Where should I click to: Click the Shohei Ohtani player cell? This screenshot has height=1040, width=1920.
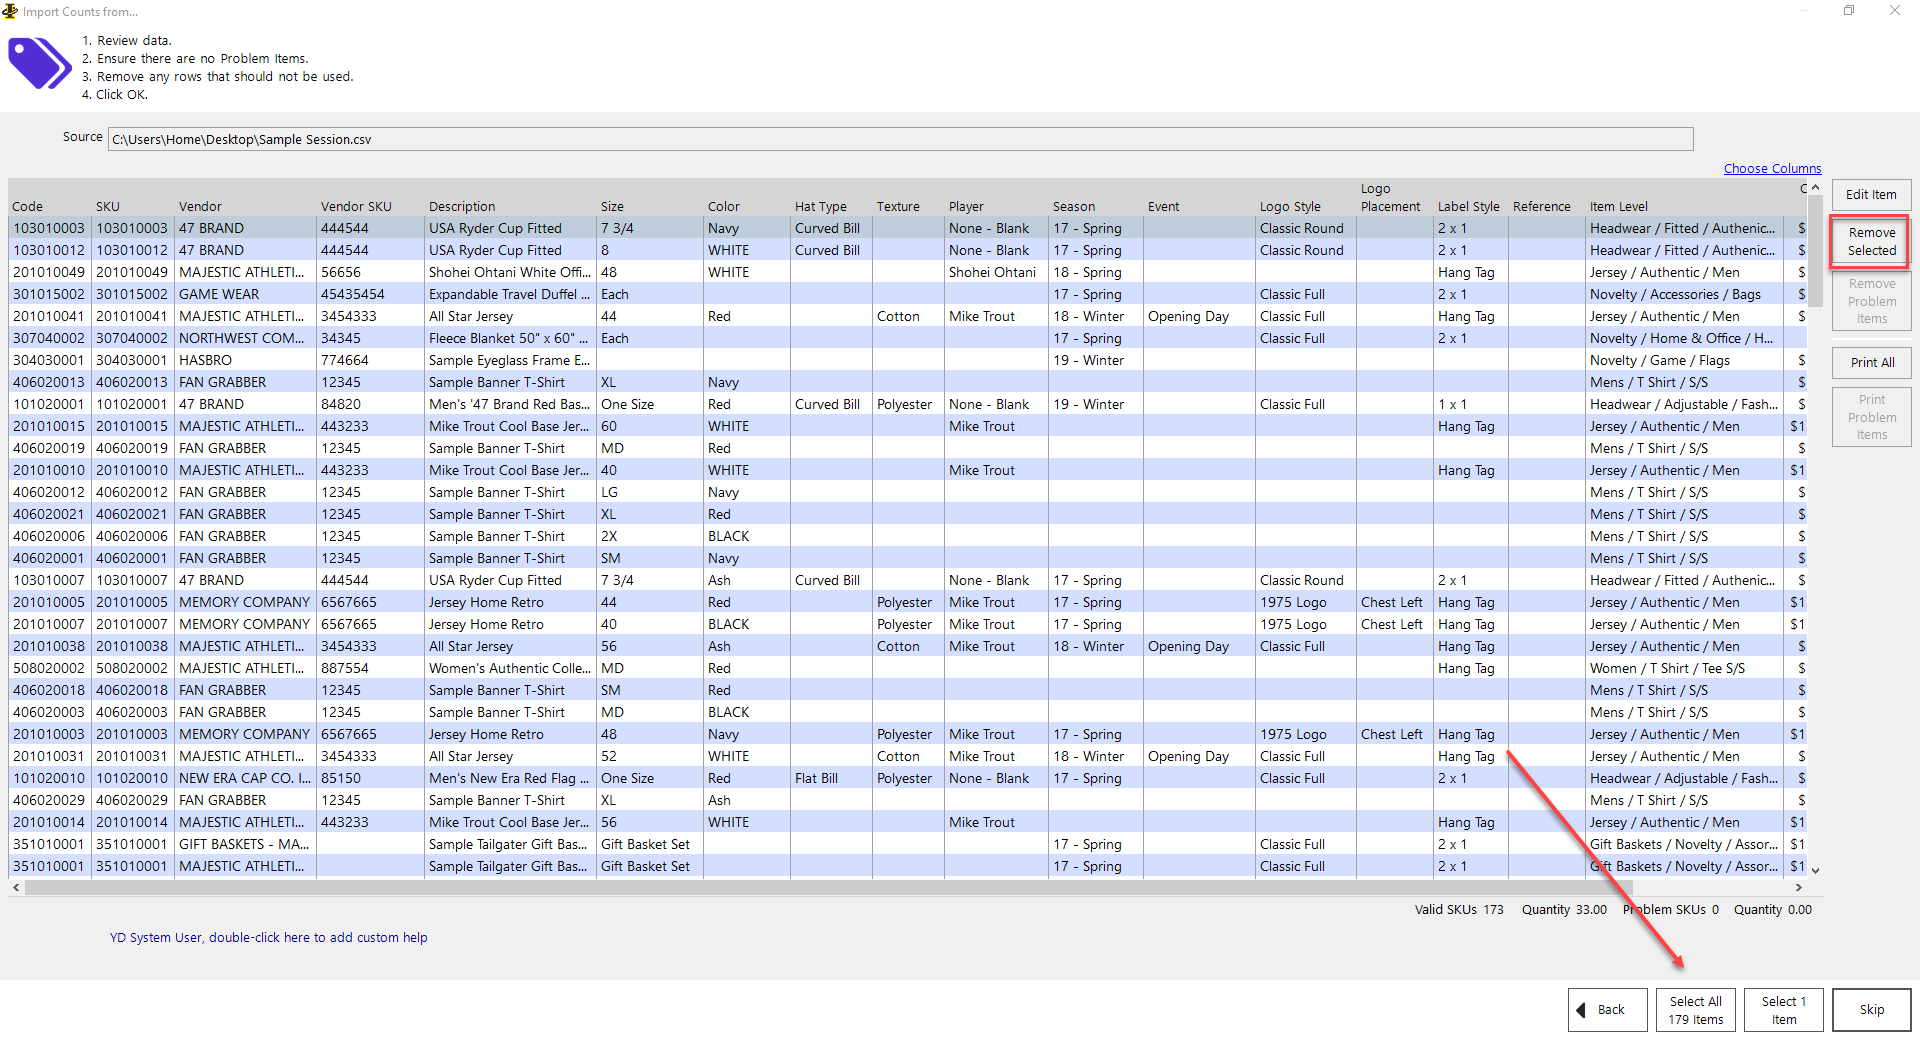click(996, 273)
